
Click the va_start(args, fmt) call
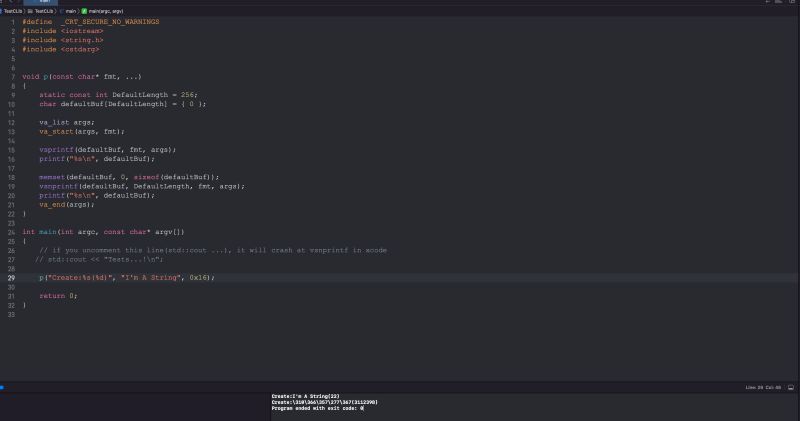82,132
